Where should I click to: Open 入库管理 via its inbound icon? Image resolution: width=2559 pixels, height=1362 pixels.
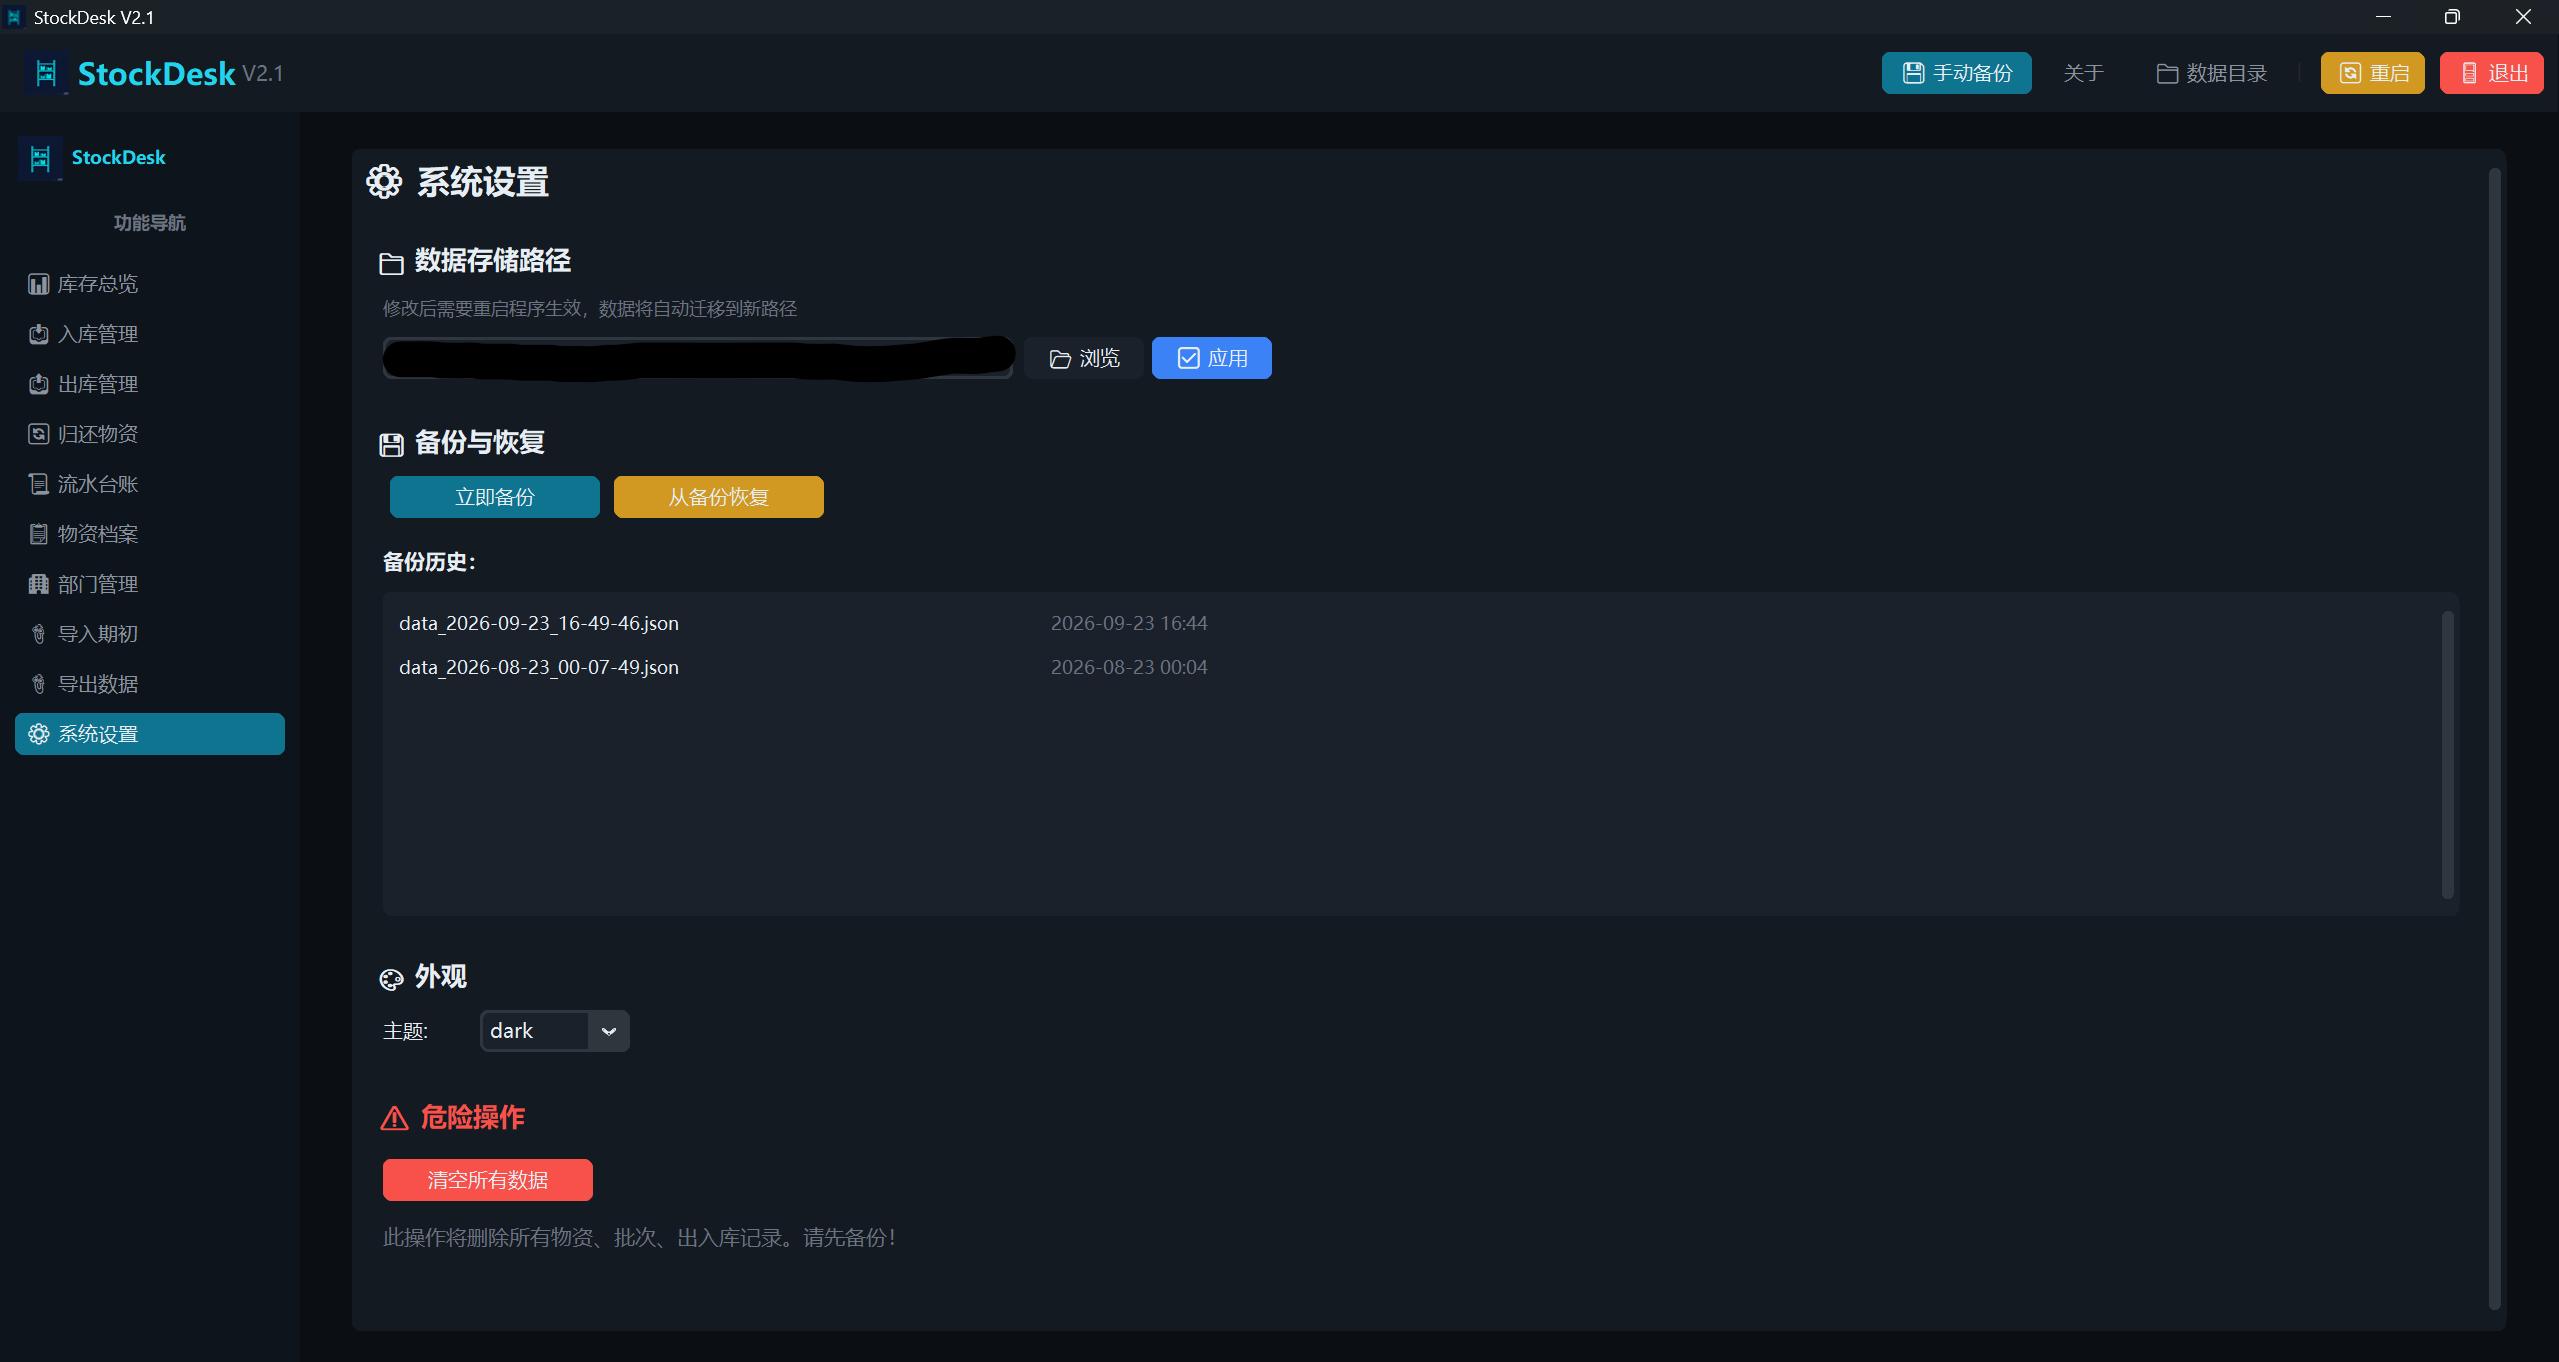pyautogui.click(x=38, y=334)
